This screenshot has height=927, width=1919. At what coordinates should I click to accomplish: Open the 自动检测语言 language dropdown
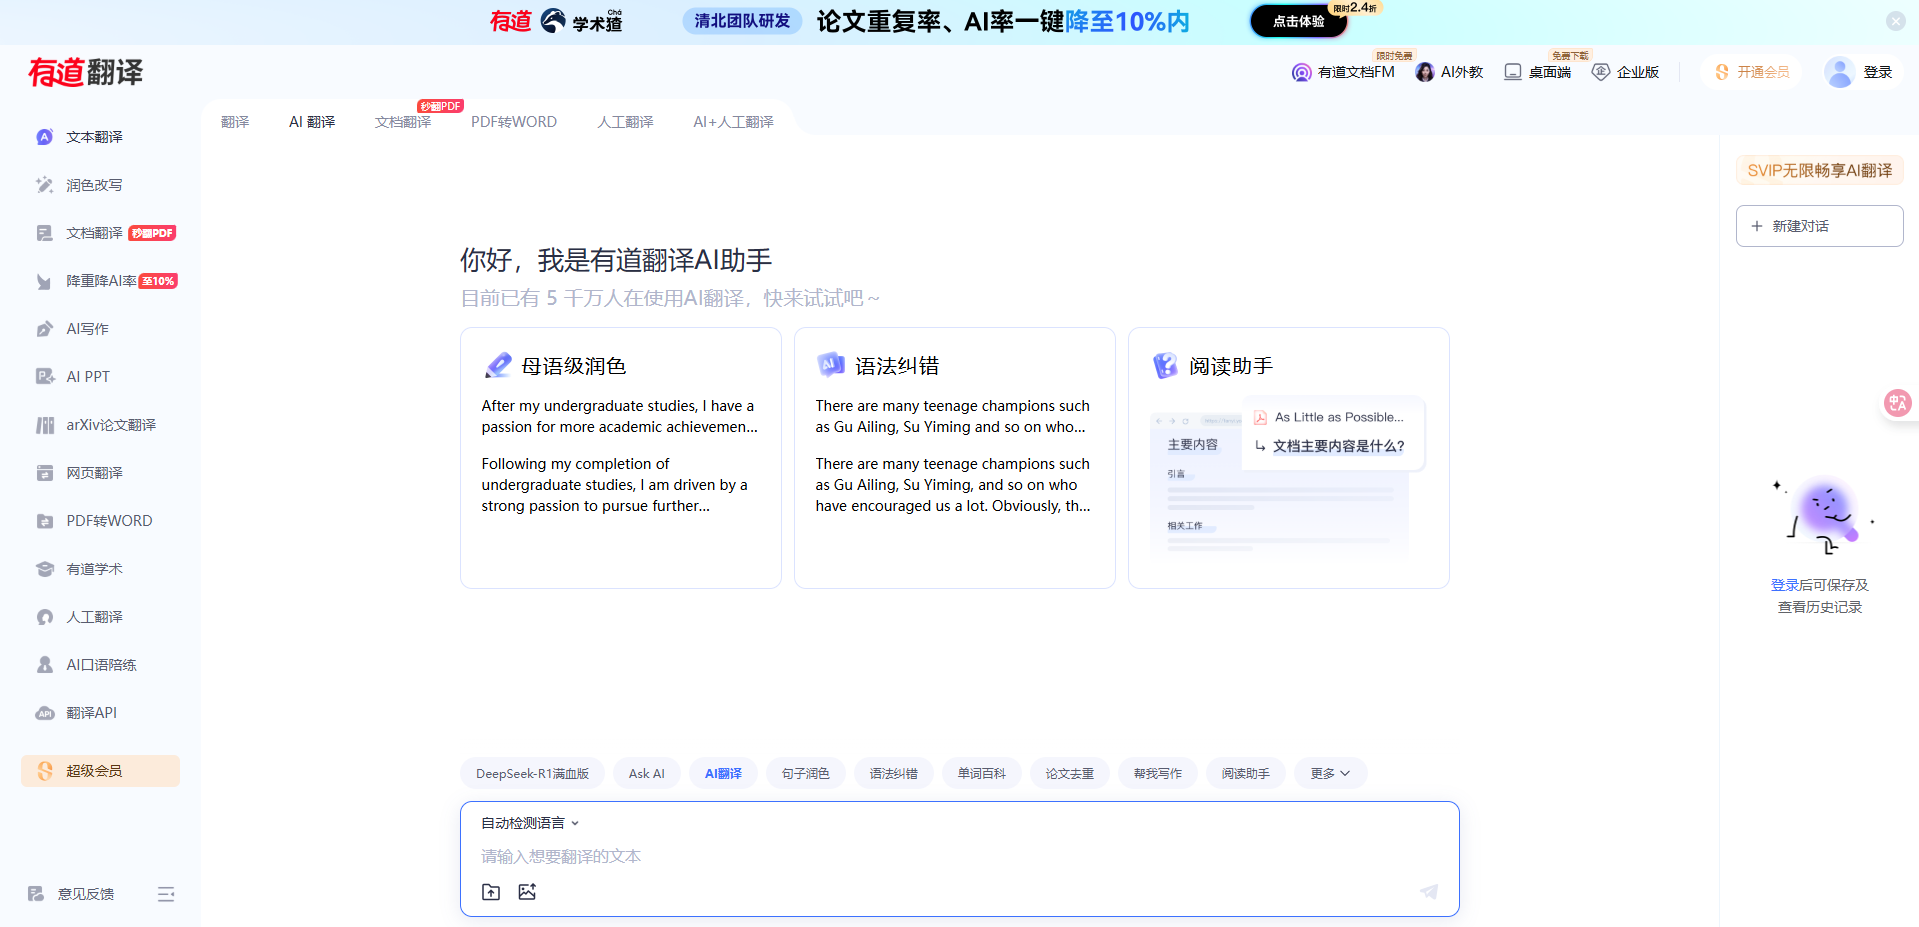[x=530, y=823]
